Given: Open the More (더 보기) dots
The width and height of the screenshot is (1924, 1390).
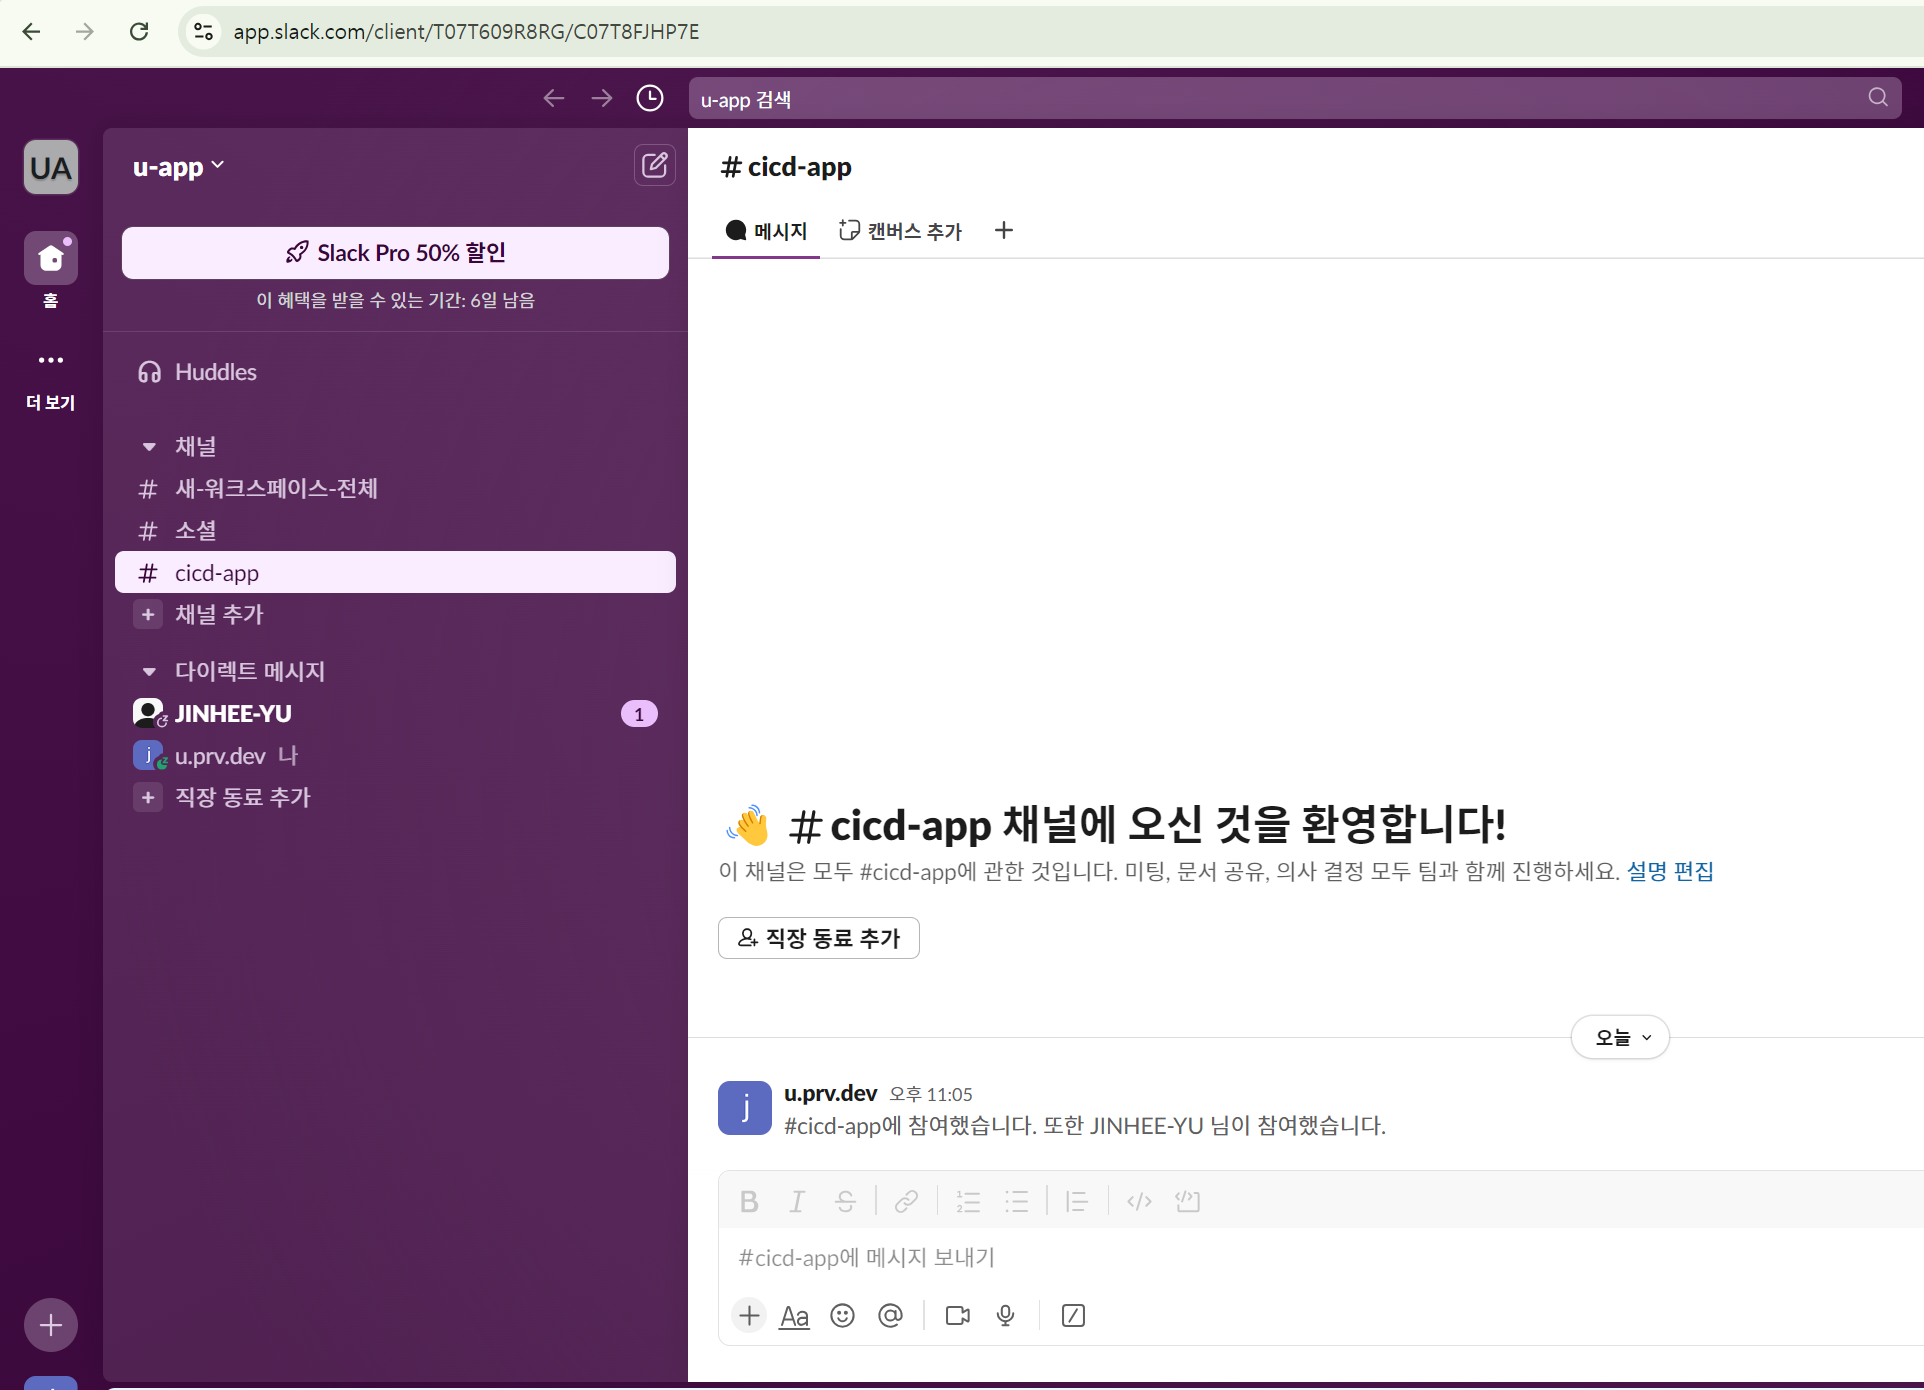Looking at the screenshot, I should click(x=51, y=360).
